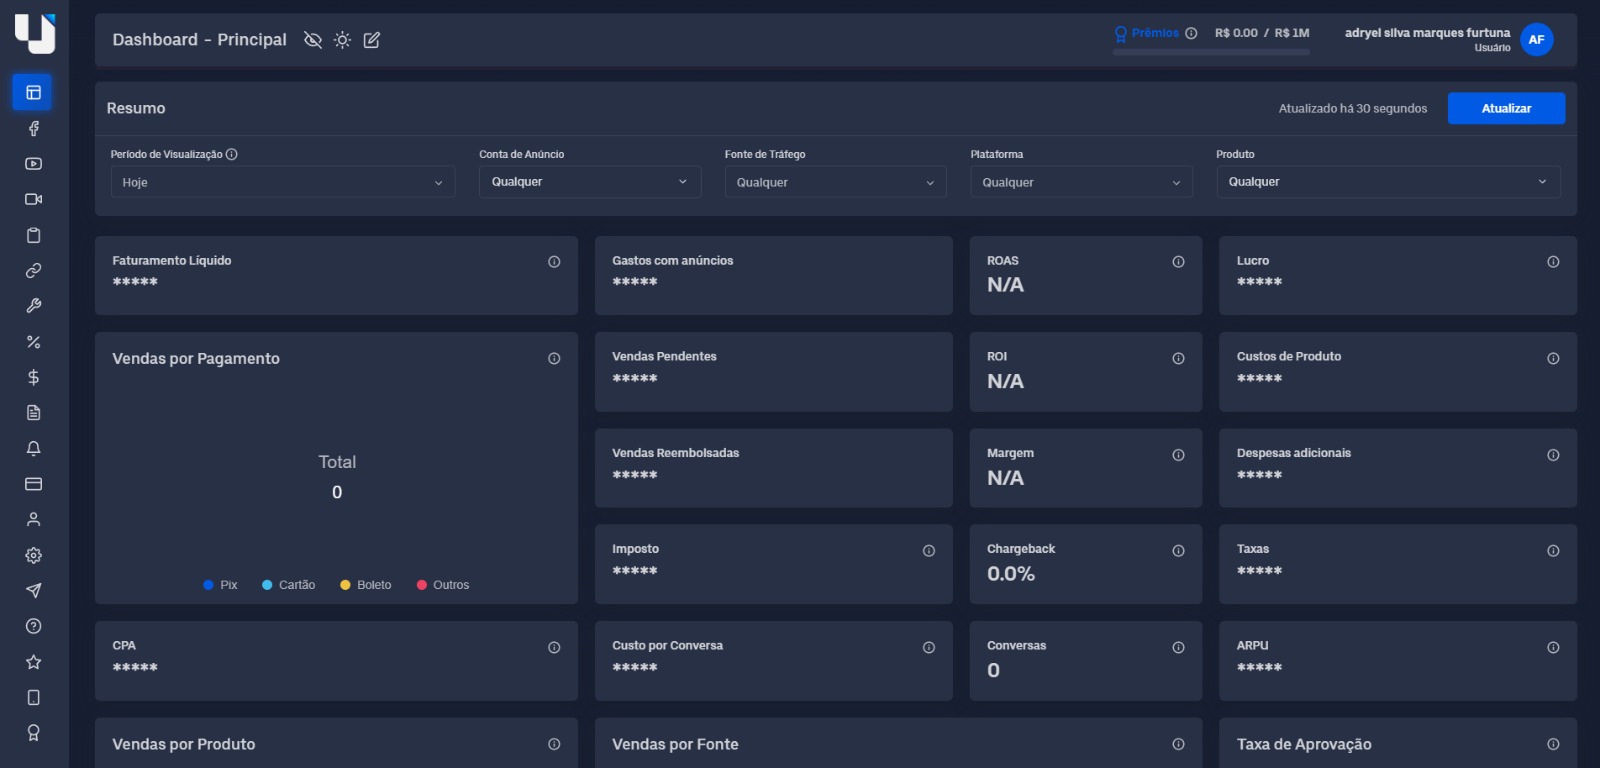Open the Produto filter dropdown

[1387, 182]
